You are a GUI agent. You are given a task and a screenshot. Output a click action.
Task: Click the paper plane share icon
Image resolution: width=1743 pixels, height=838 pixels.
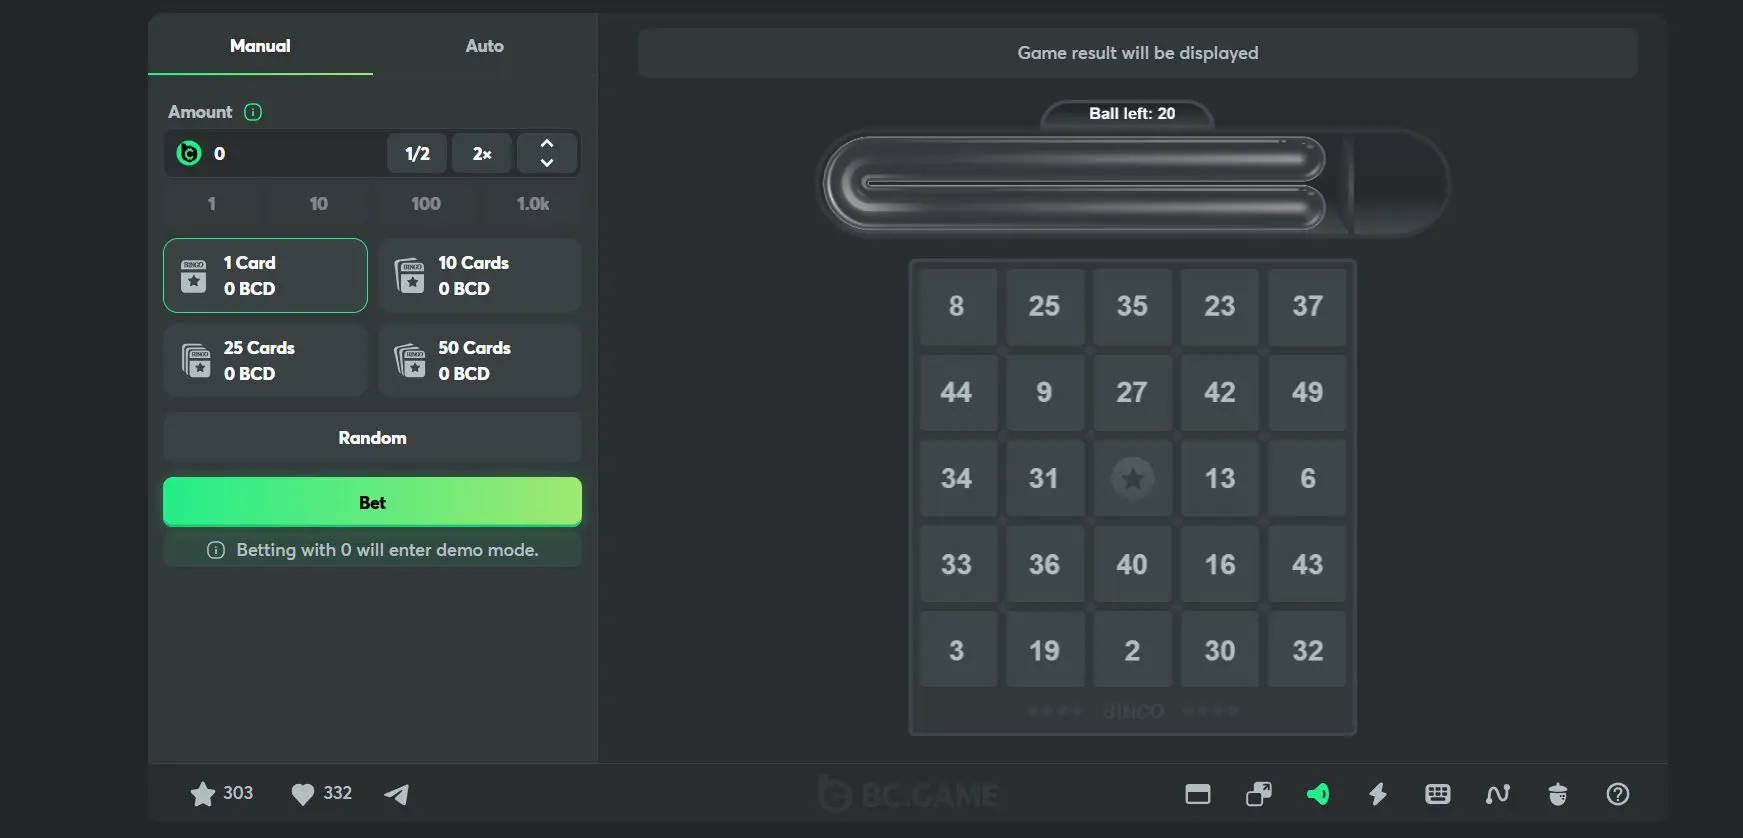click(397, 794)
